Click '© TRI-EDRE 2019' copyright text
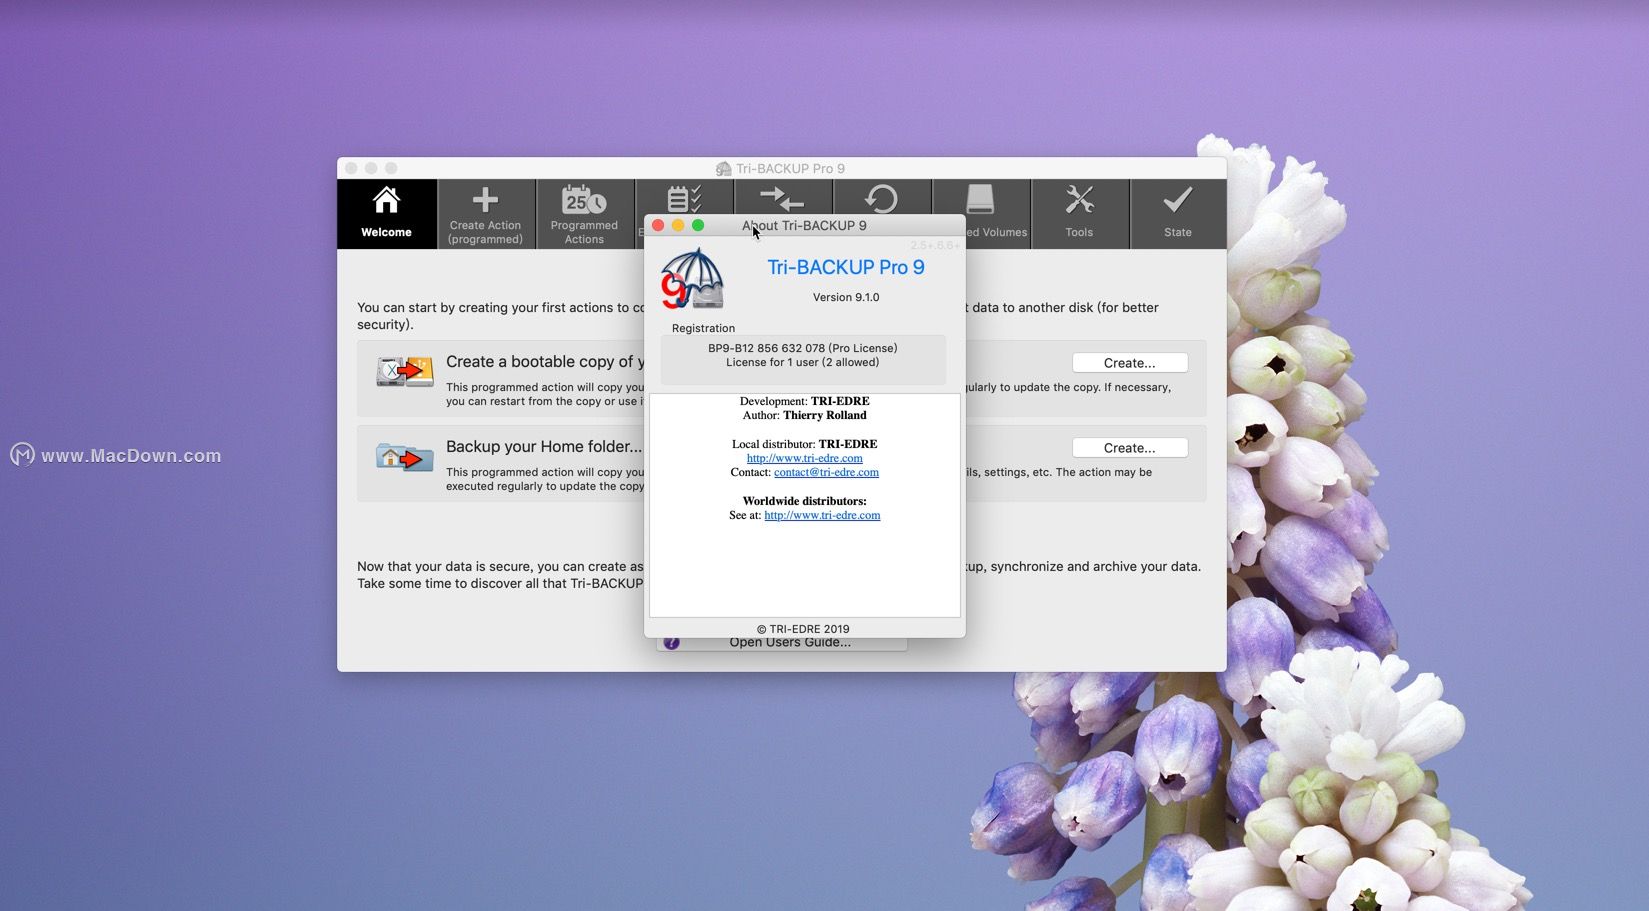 pos(803,629)
